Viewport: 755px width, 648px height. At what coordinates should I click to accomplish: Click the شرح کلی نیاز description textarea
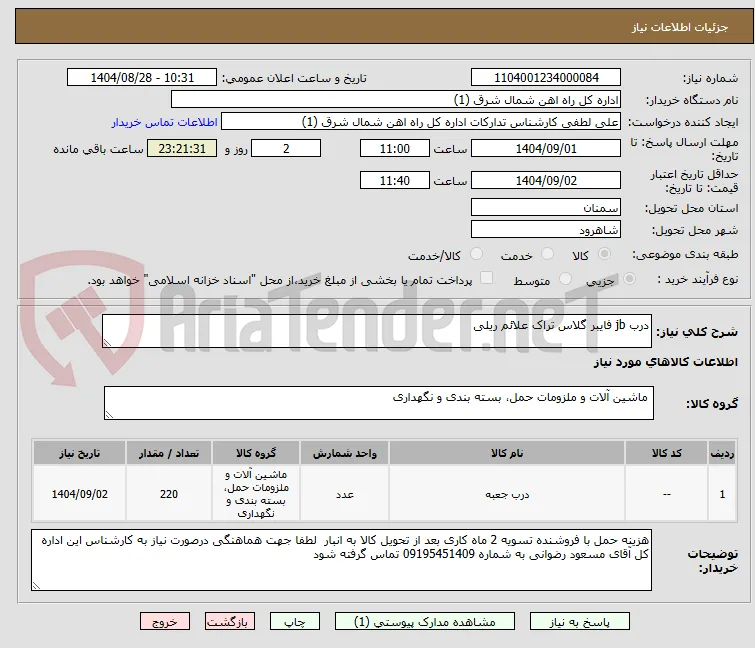[377, 331]
